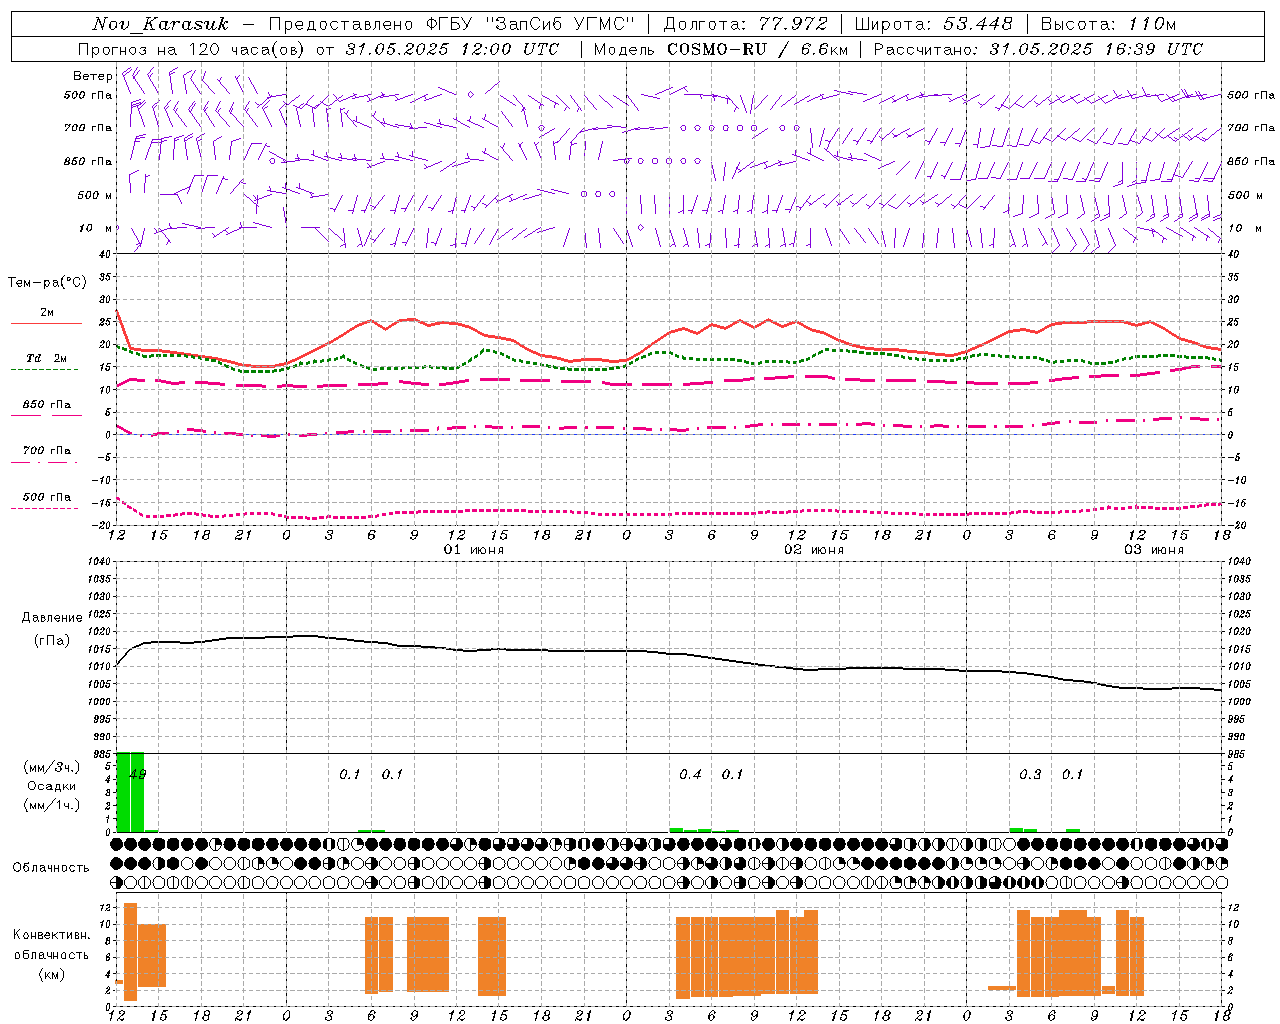The height and width of the screenshot is (1024, 1280).
Task: Click the '49' precipitation value
Action: point(137,774)
